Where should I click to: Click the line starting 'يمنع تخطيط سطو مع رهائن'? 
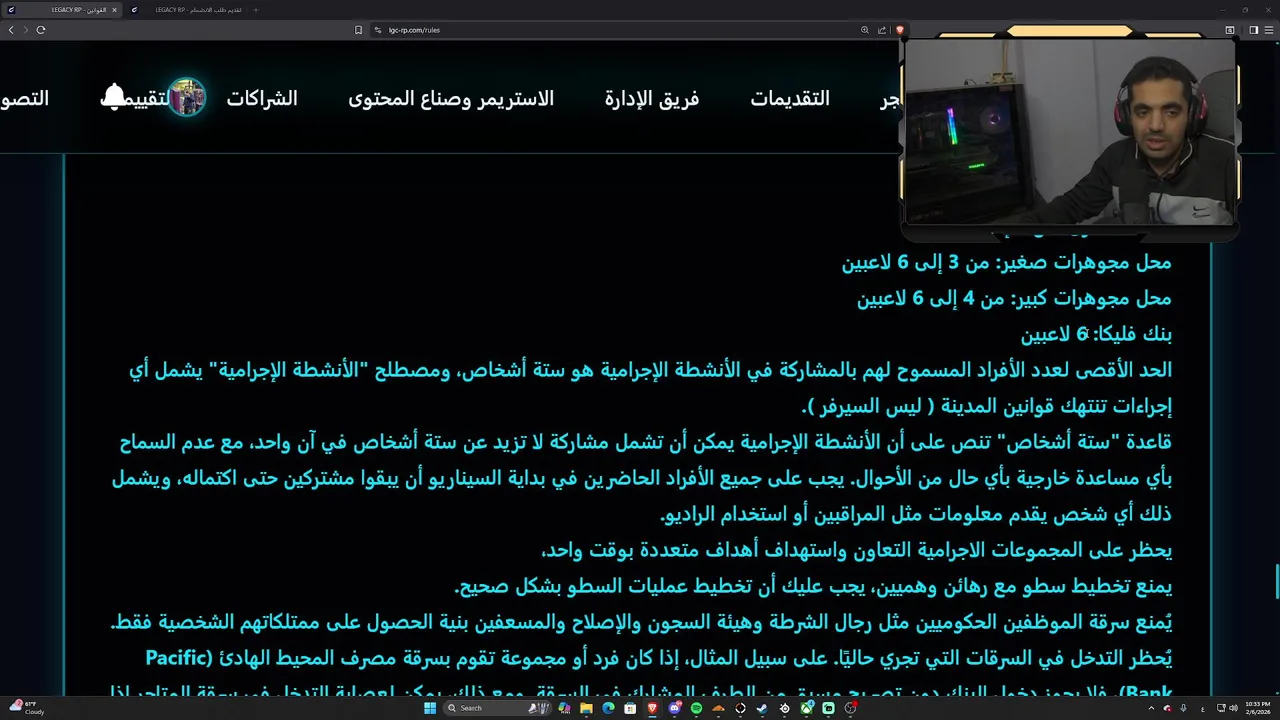(813, 586)
